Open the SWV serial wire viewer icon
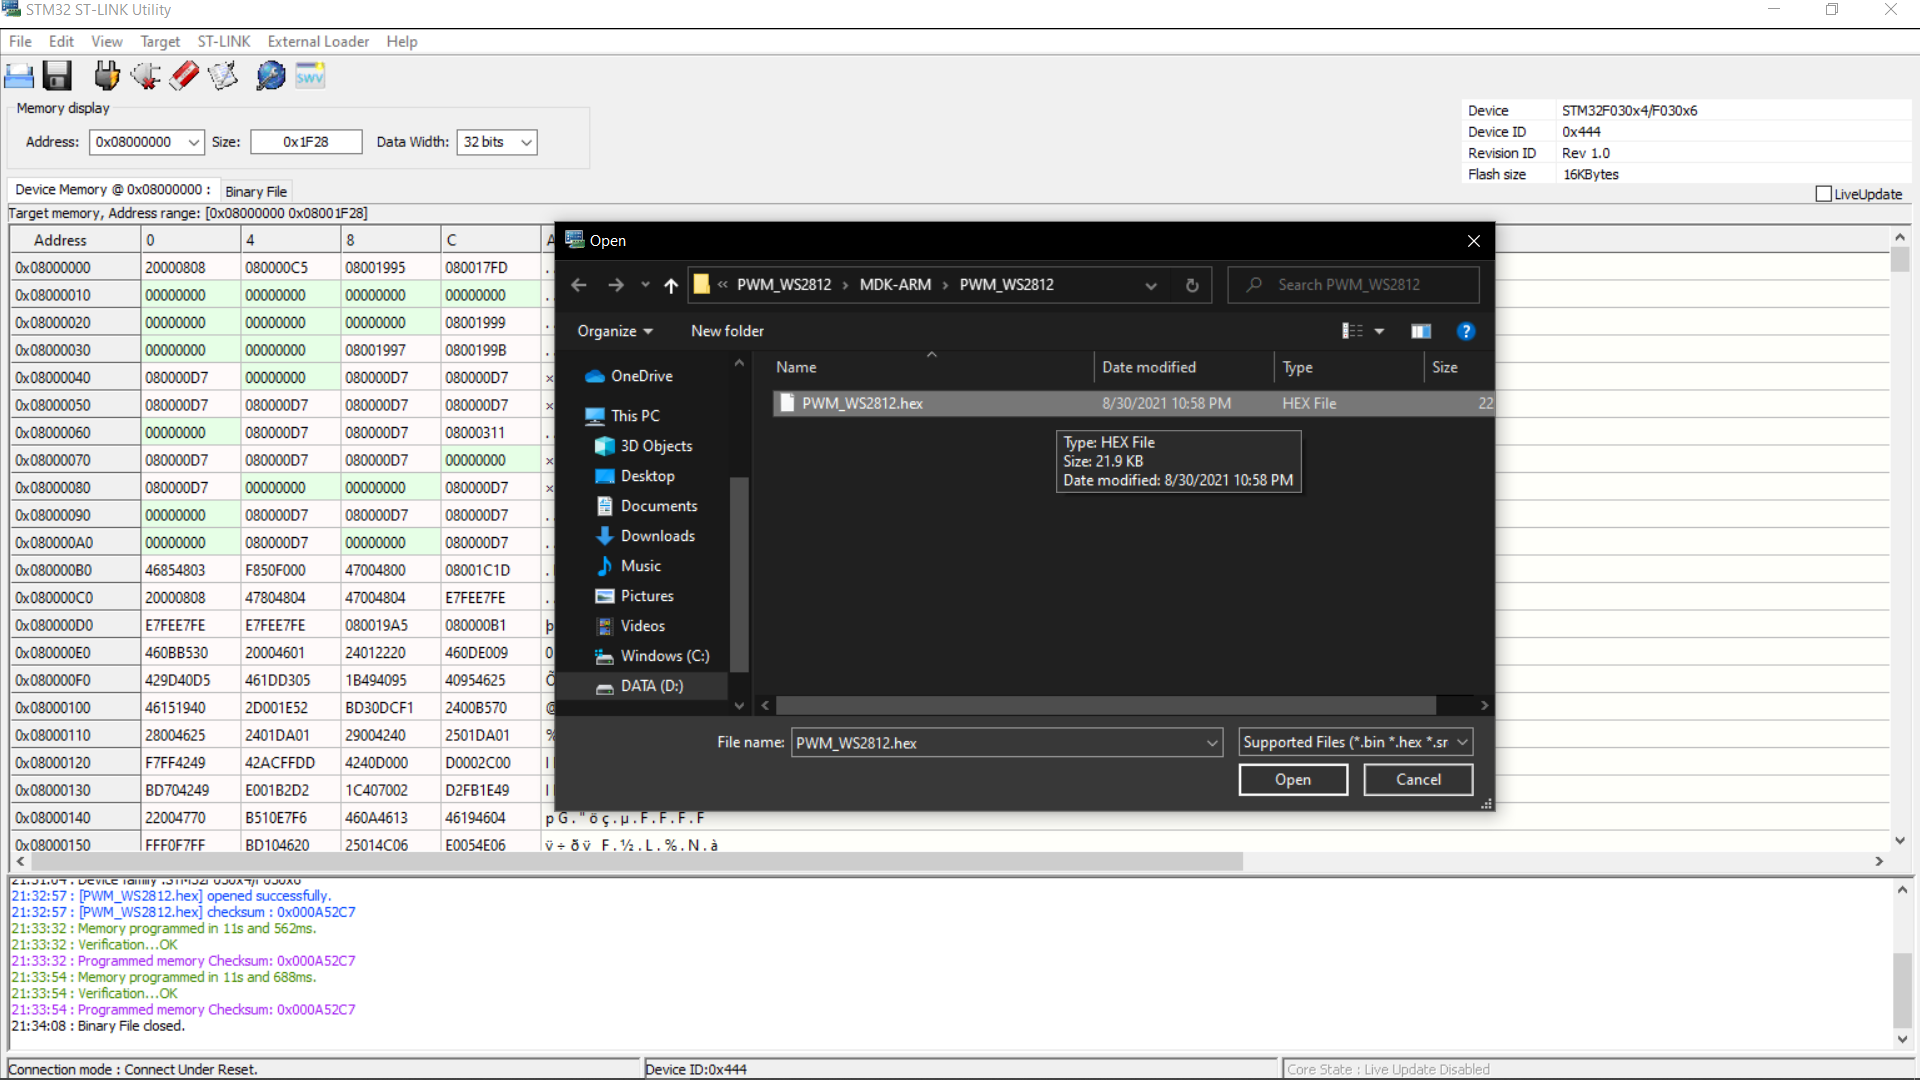Screen dimensions: 1920x1080 (x=310, y=76)
